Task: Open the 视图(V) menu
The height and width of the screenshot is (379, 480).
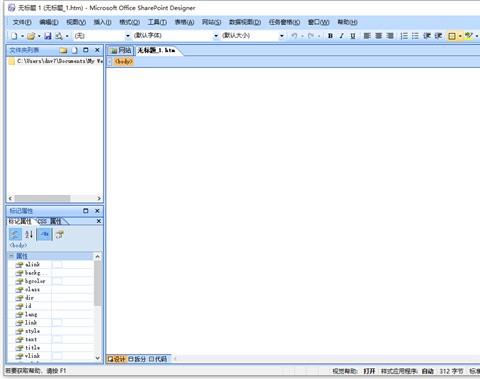Action: point(76,22)
